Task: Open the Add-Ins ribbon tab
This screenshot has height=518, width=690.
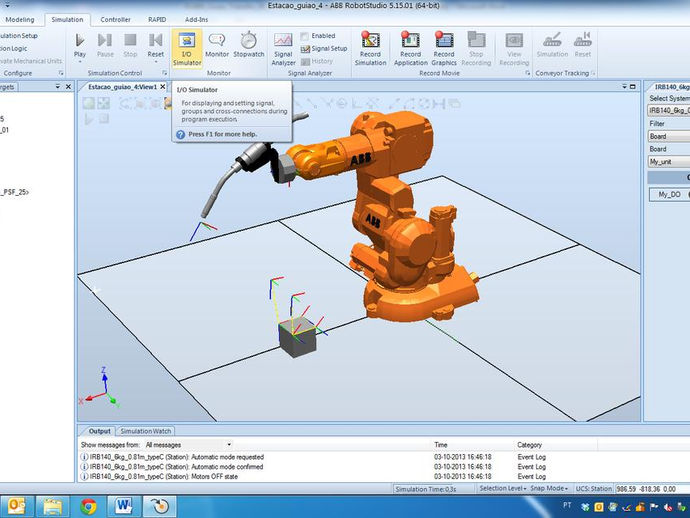Action: [x=196, y=19]
